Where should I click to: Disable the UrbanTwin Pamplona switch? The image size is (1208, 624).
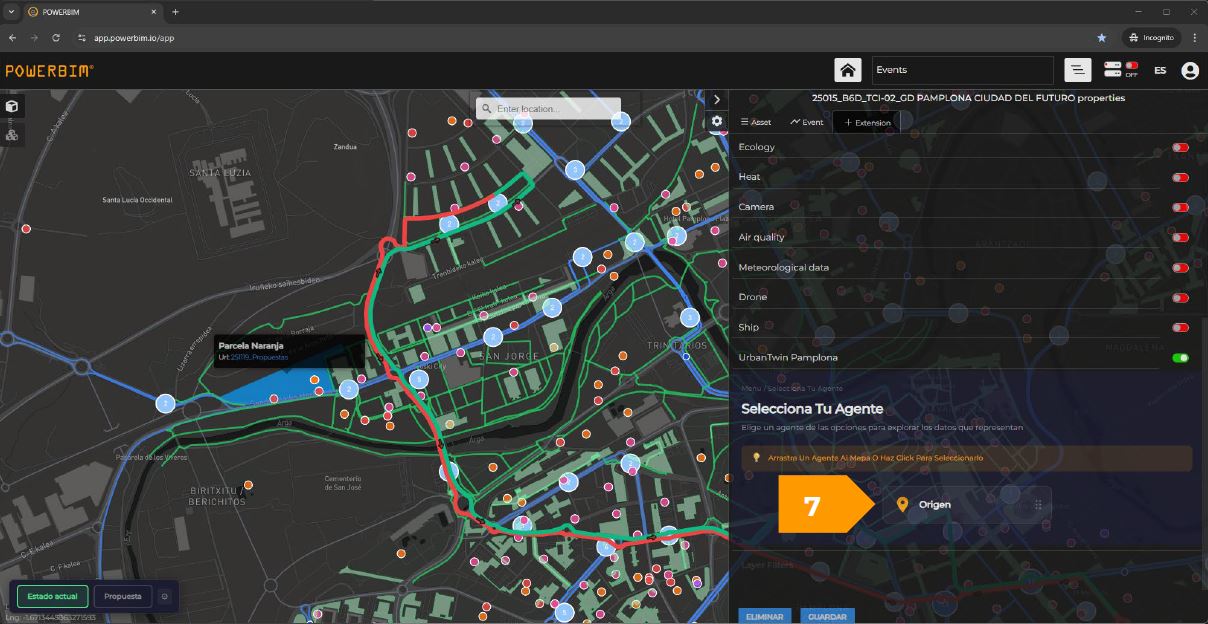click(x=1181, y=357)
